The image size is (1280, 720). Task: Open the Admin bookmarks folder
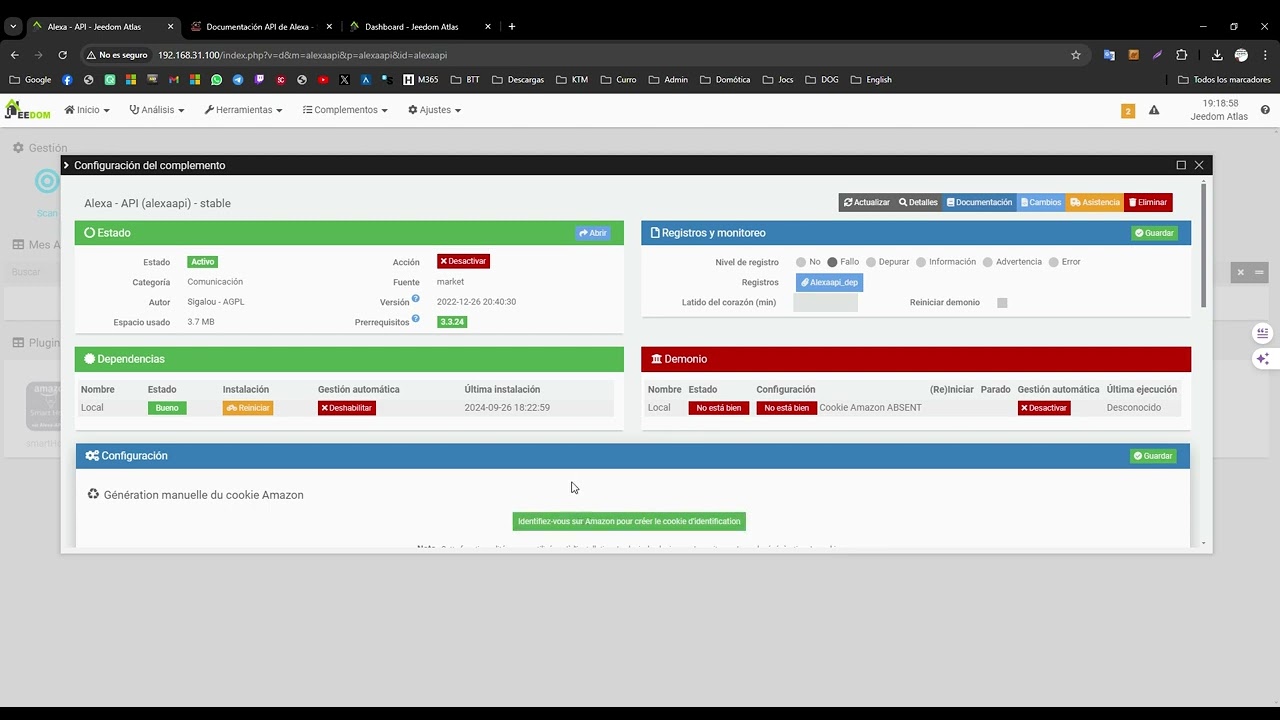point(668,80)
